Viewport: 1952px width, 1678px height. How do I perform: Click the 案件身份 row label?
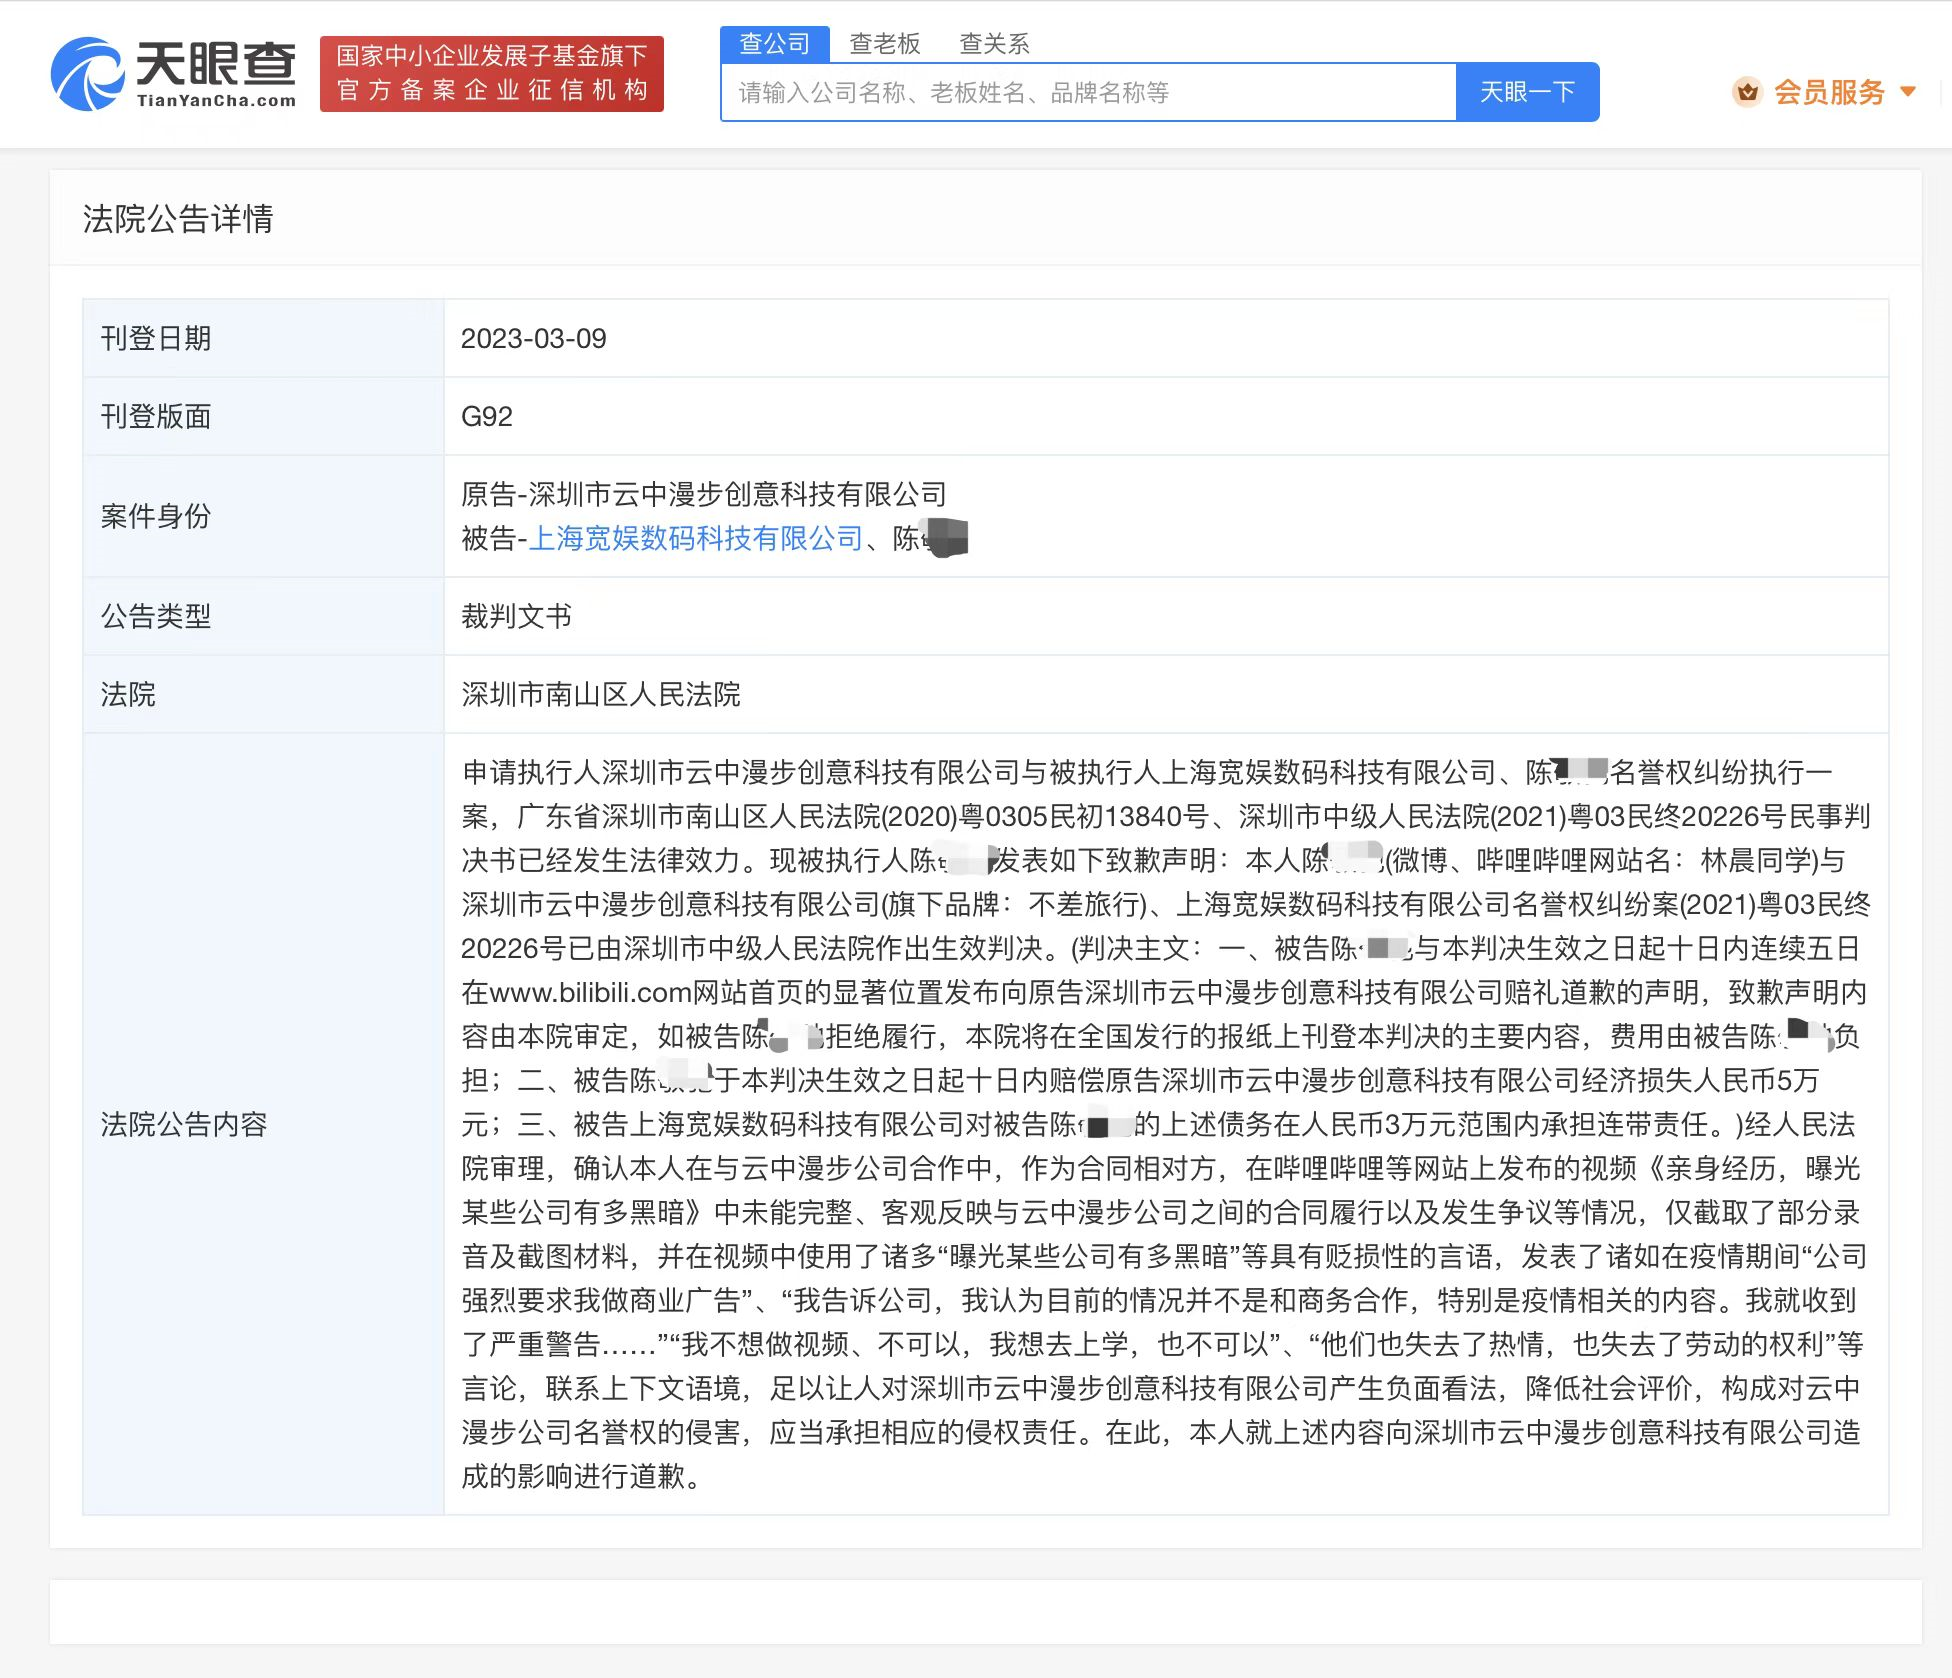[156, 516]
